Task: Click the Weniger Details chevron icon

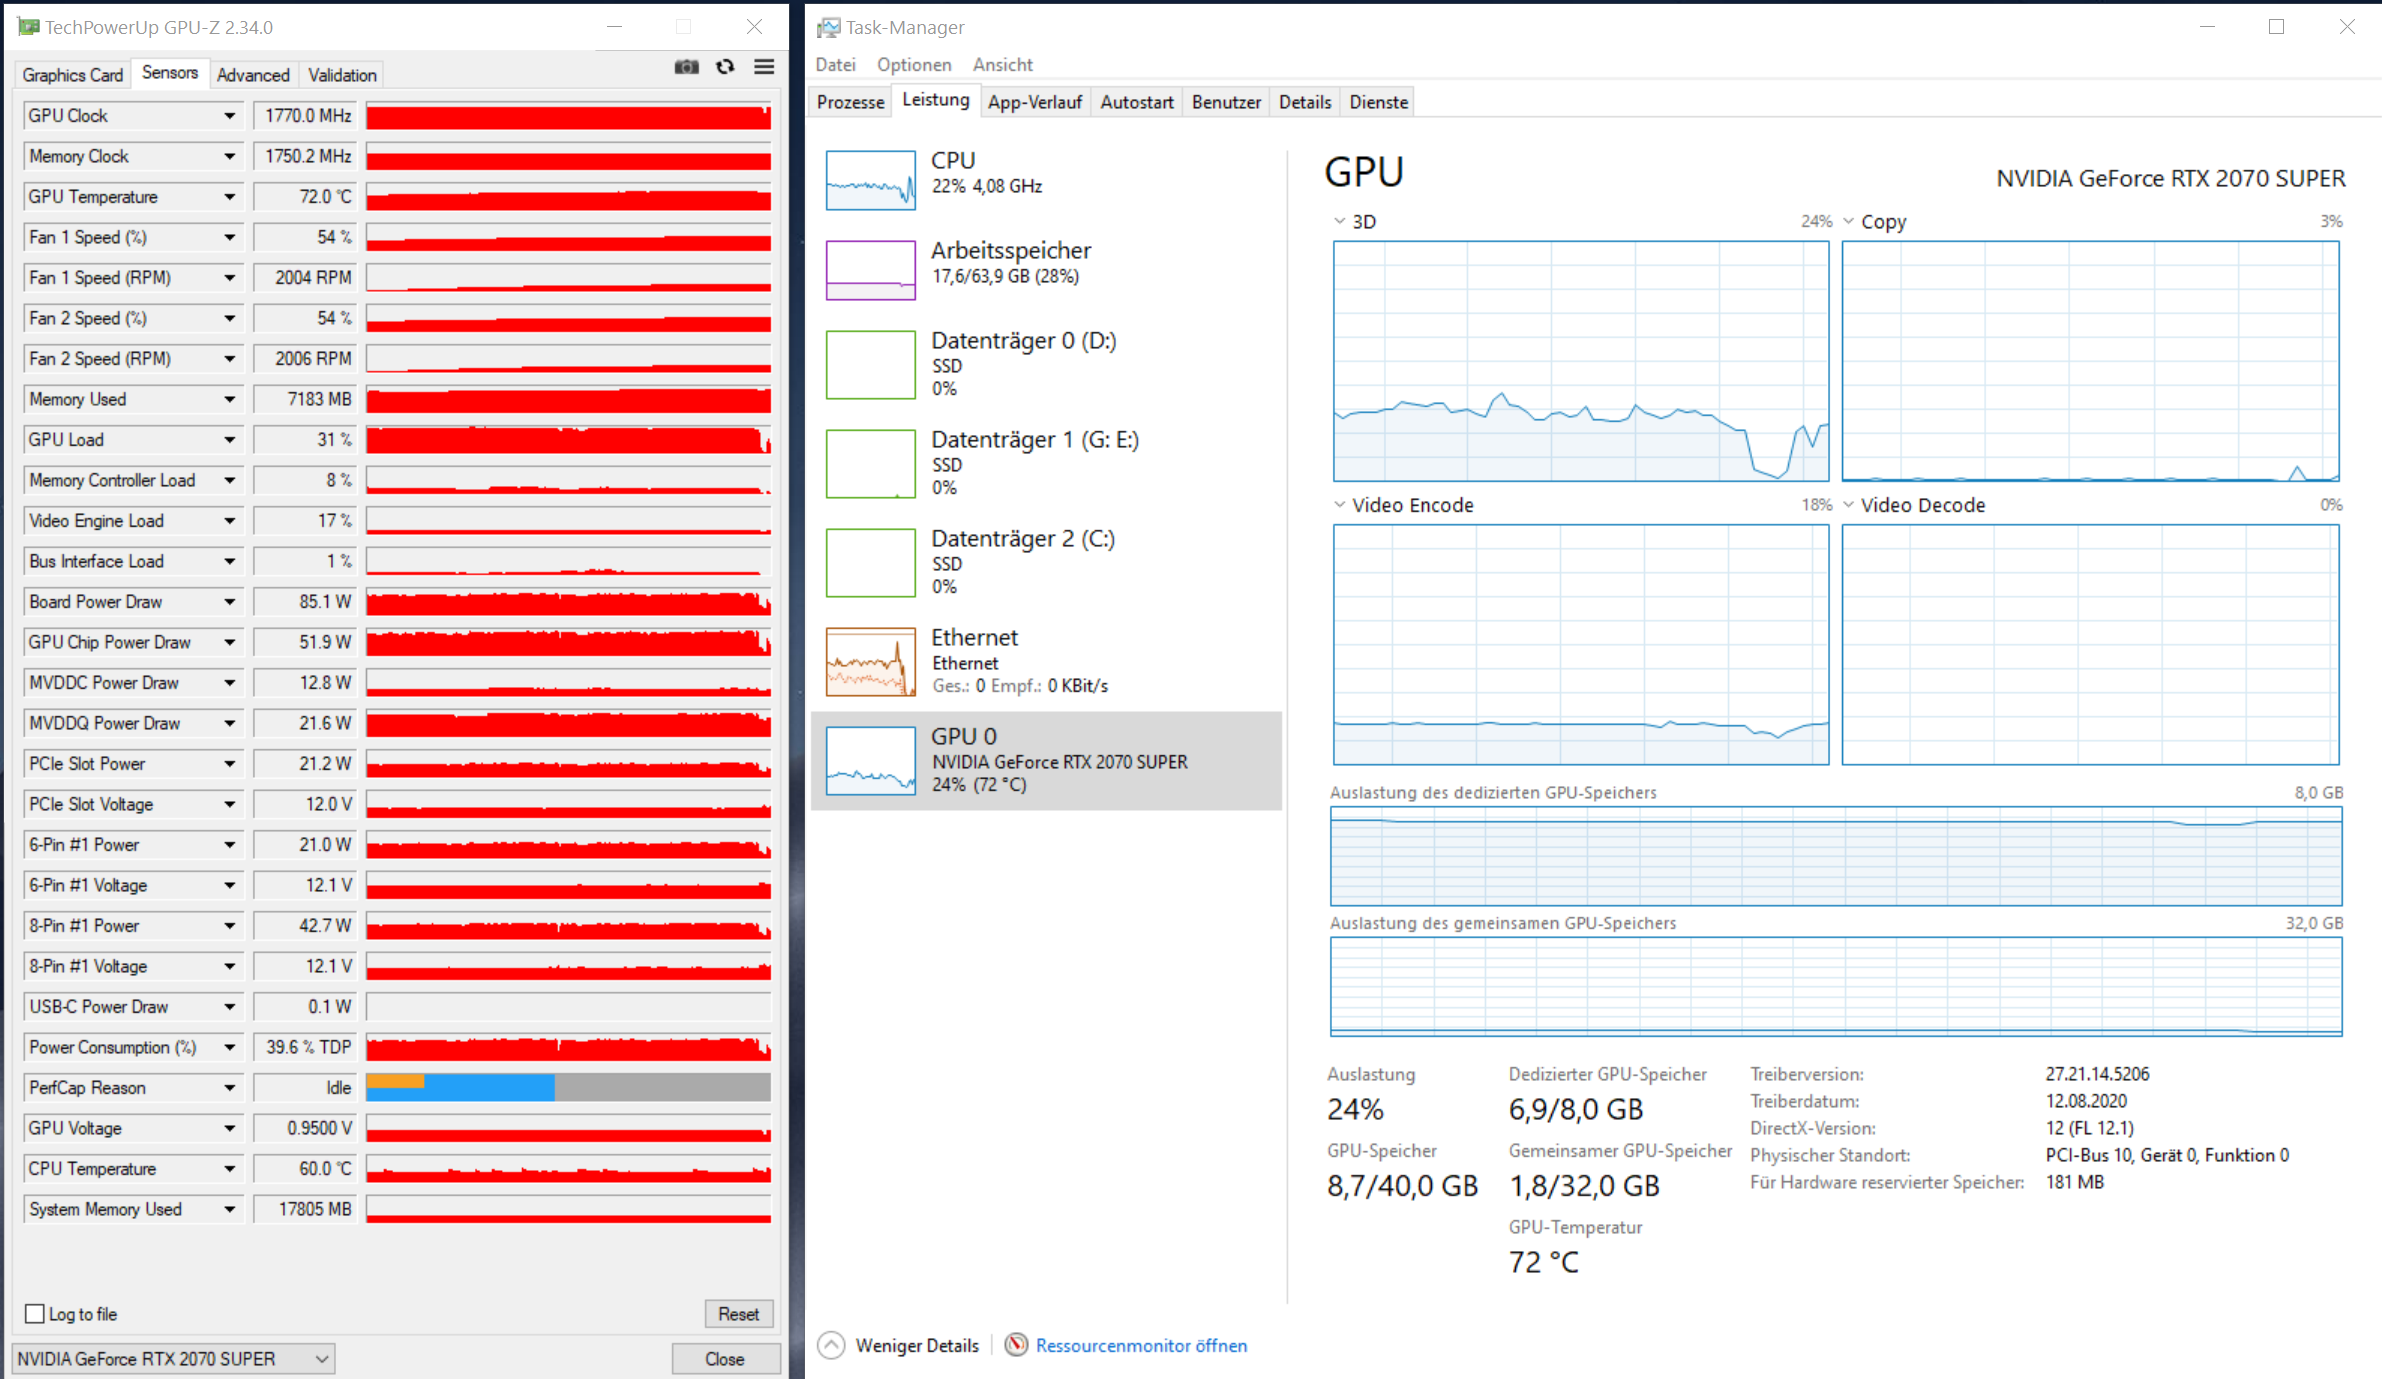Action: (x=831, y=1345)
